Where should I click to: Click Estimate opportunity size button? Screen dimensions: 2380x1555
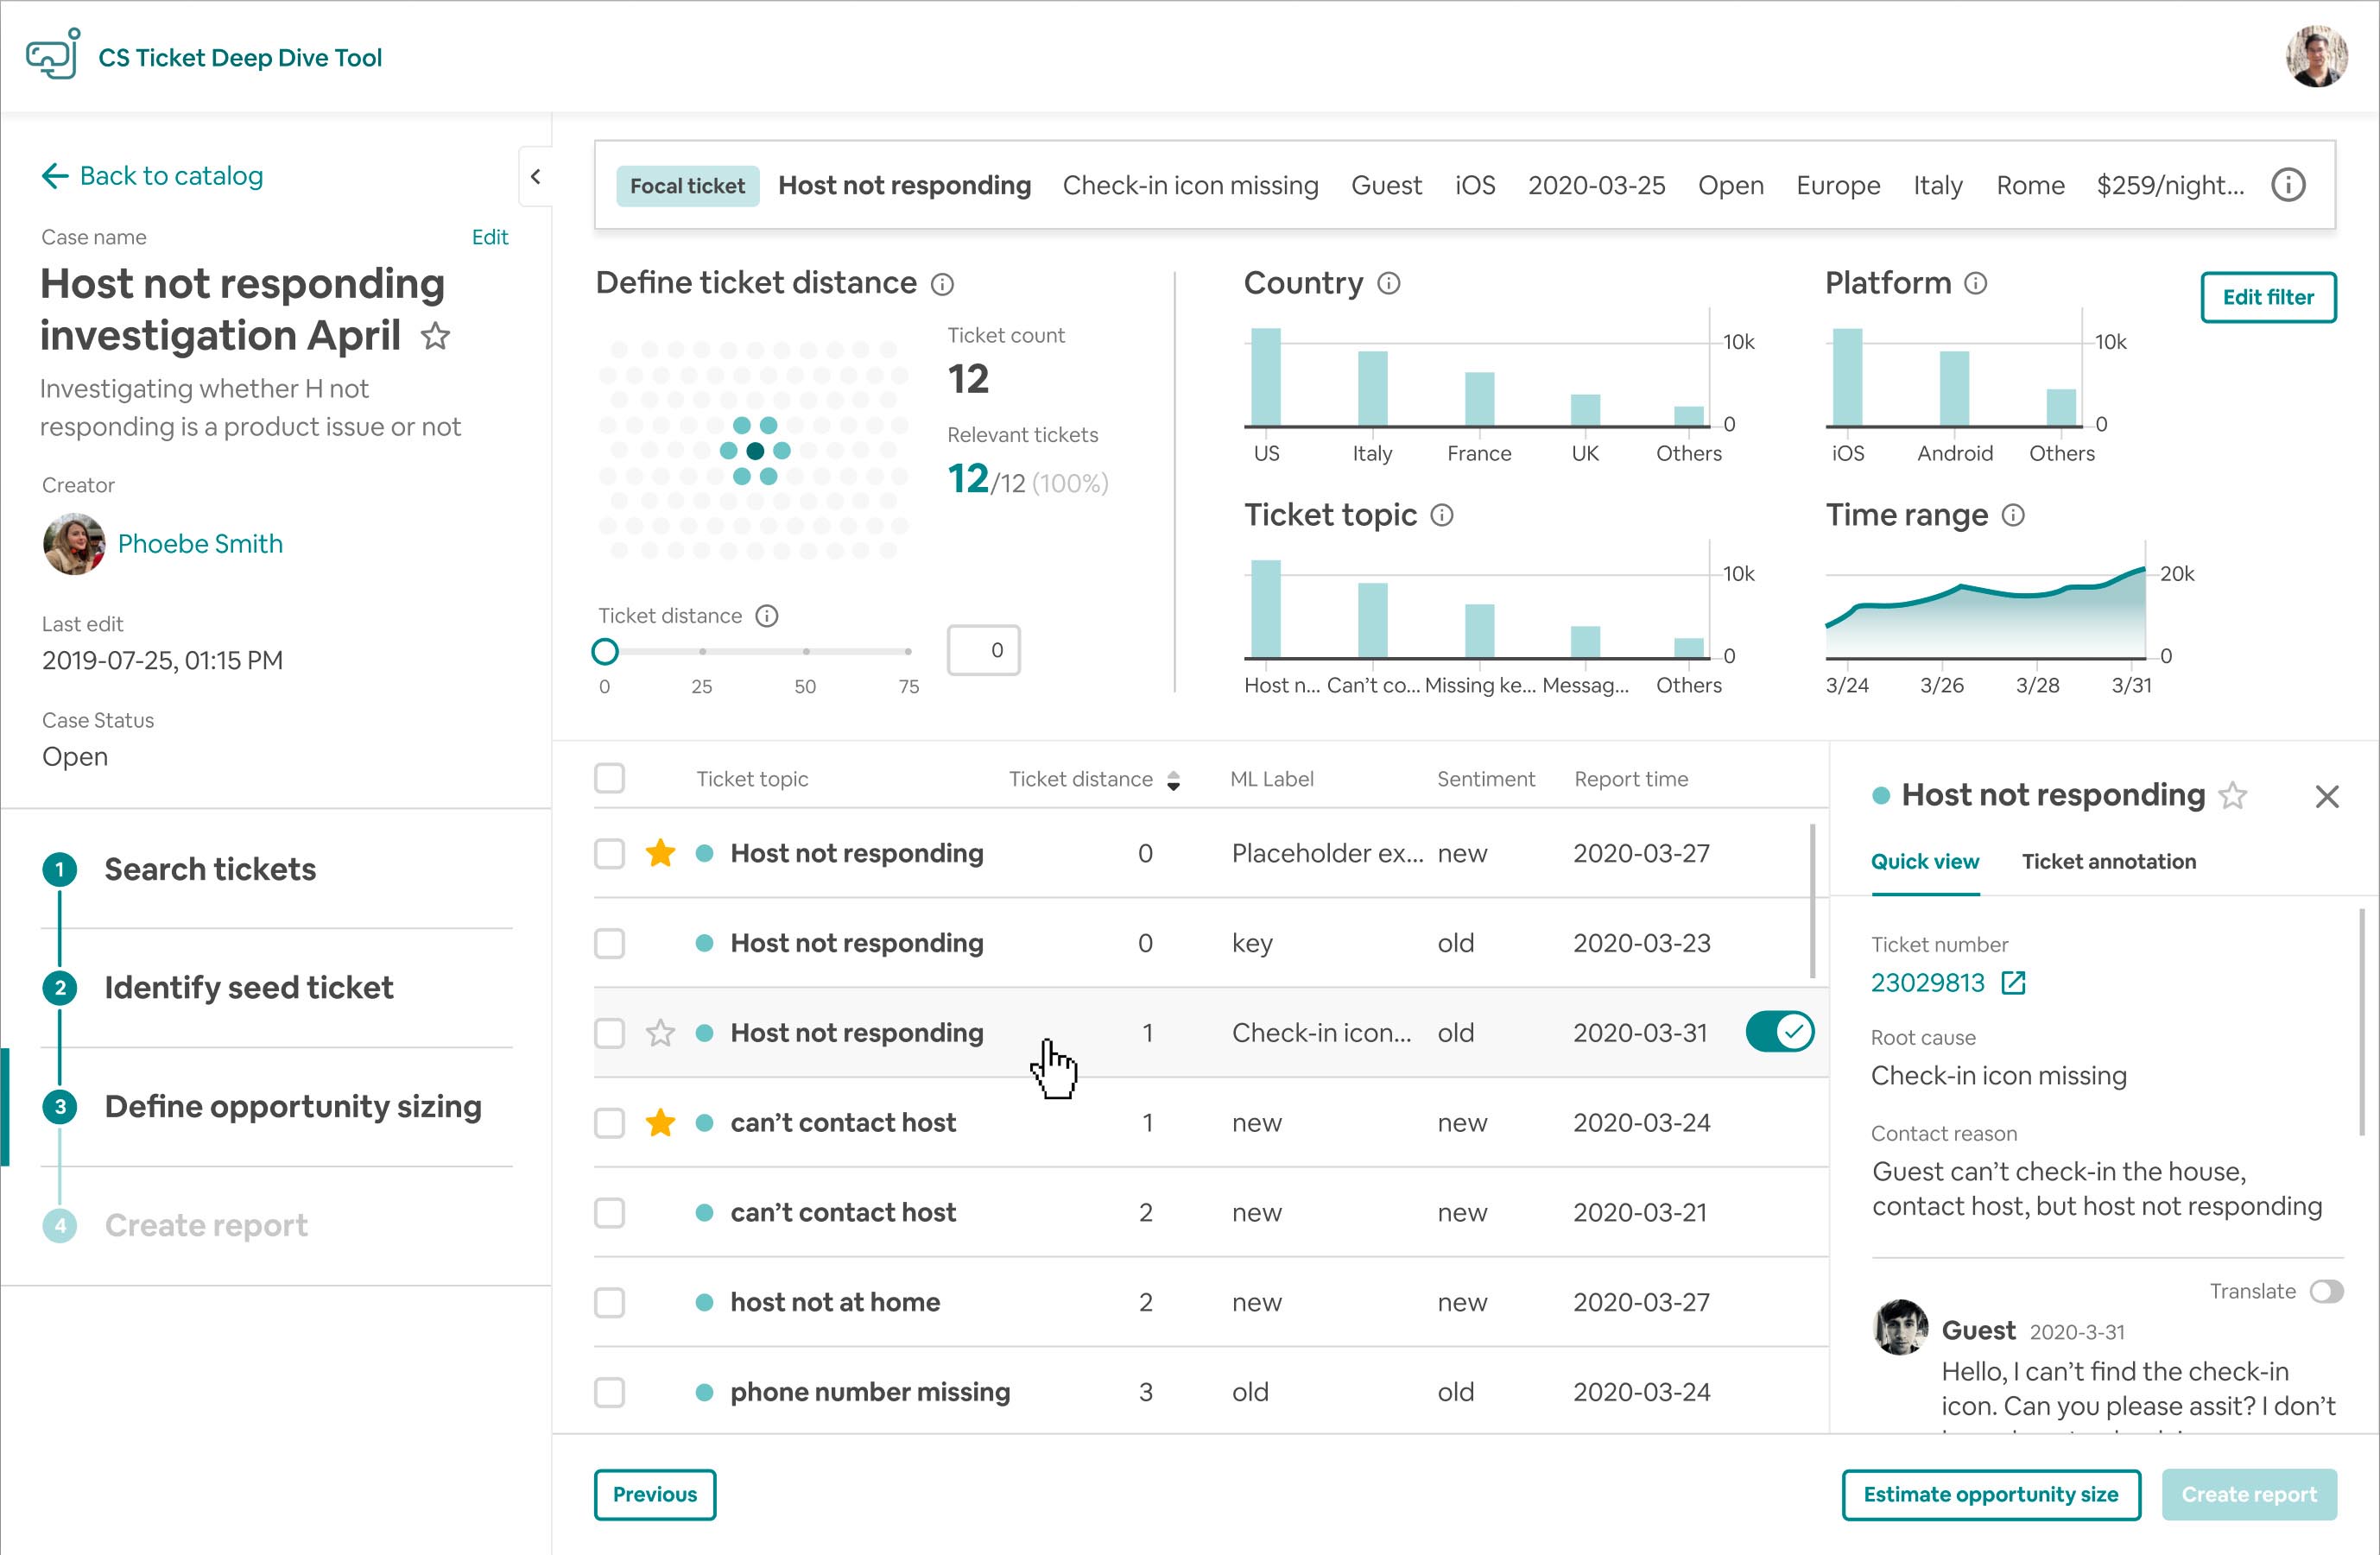point(1990,1494)
